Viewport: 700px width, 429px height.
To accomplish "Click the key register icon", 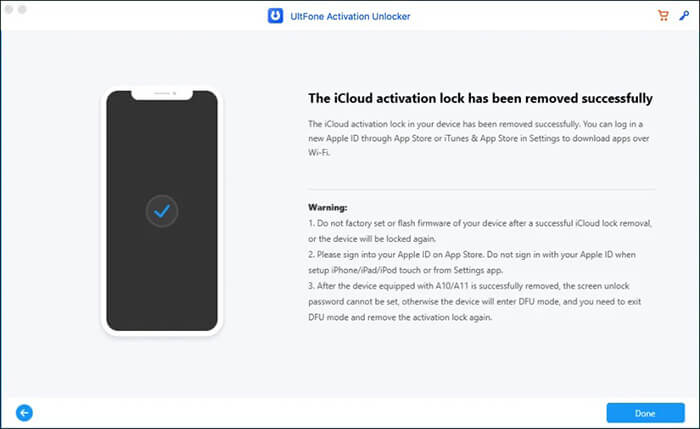I will (684, 16).
